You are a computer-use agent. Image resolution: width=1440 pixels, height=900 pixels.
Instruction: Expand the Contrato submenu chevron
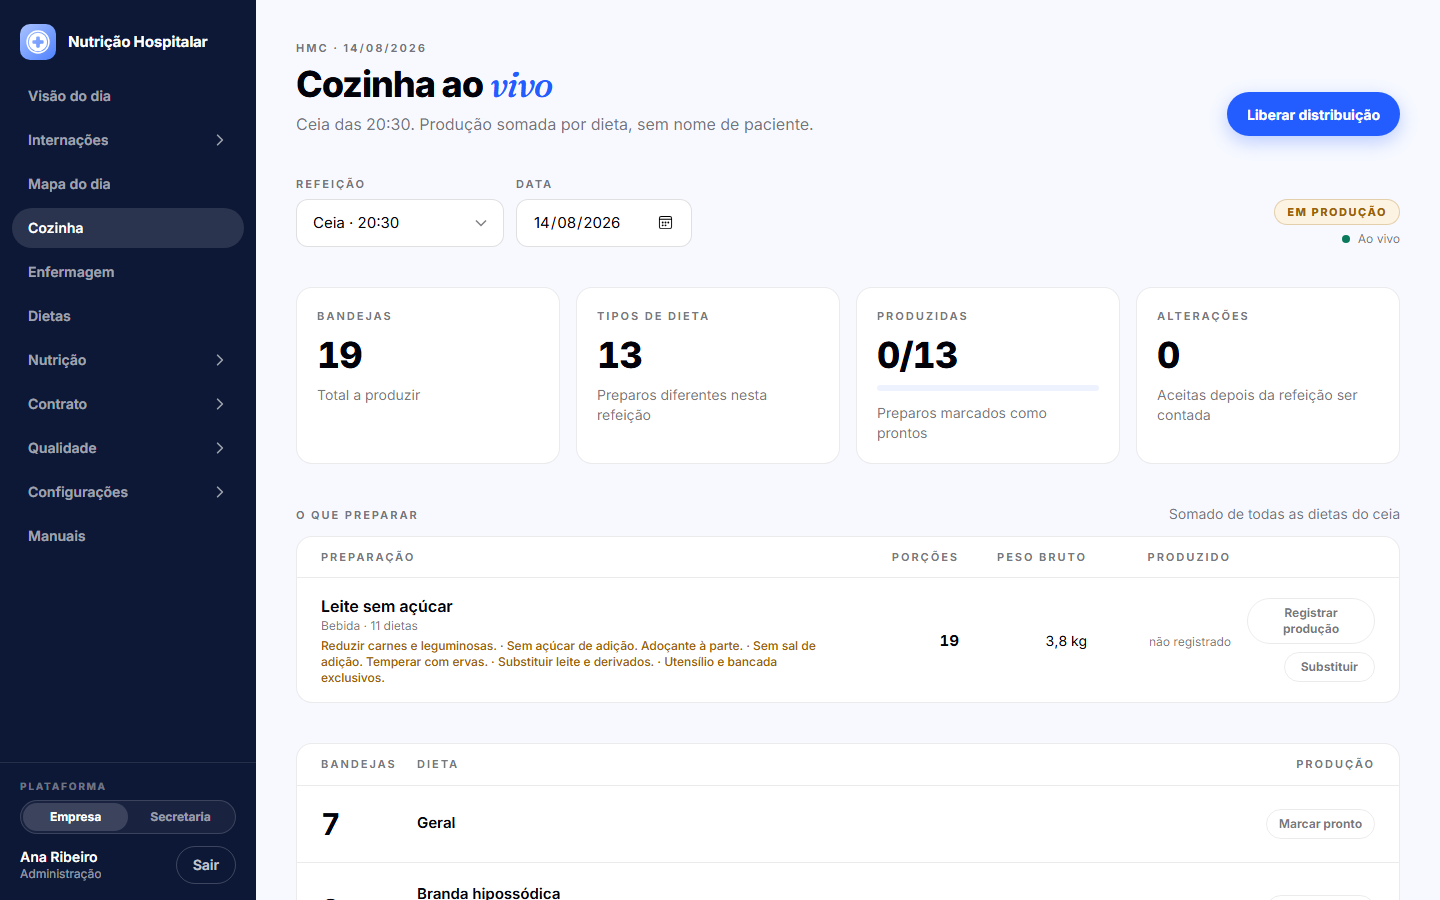coord(220,404)
